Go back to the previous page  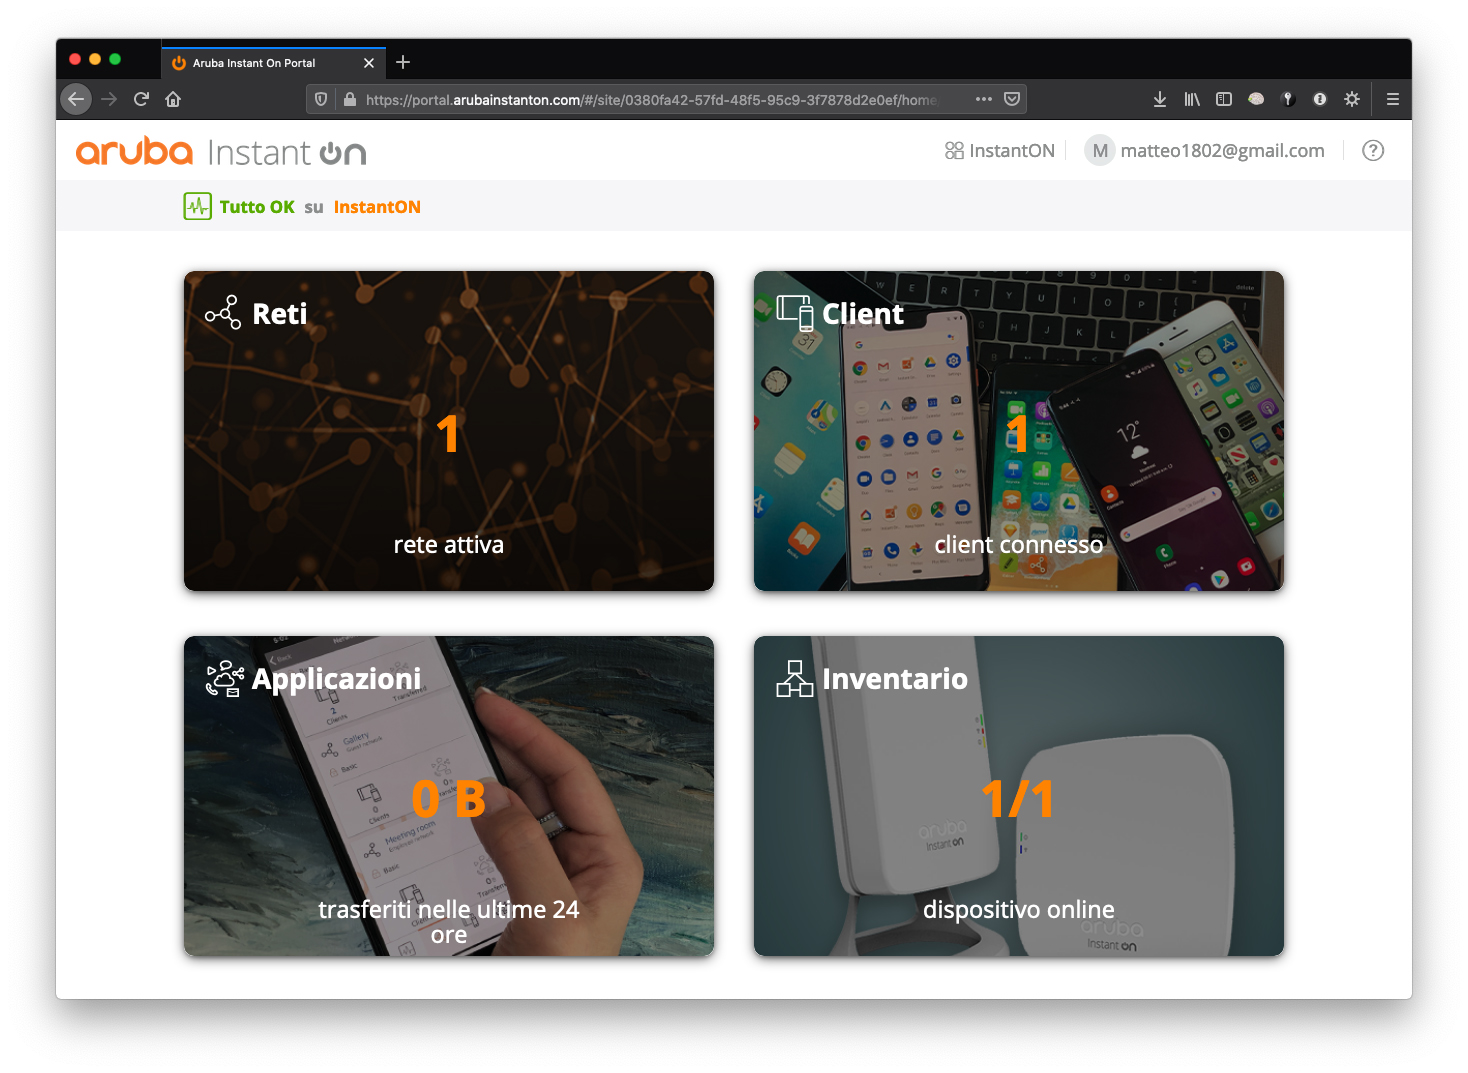[x=76, y=99]
